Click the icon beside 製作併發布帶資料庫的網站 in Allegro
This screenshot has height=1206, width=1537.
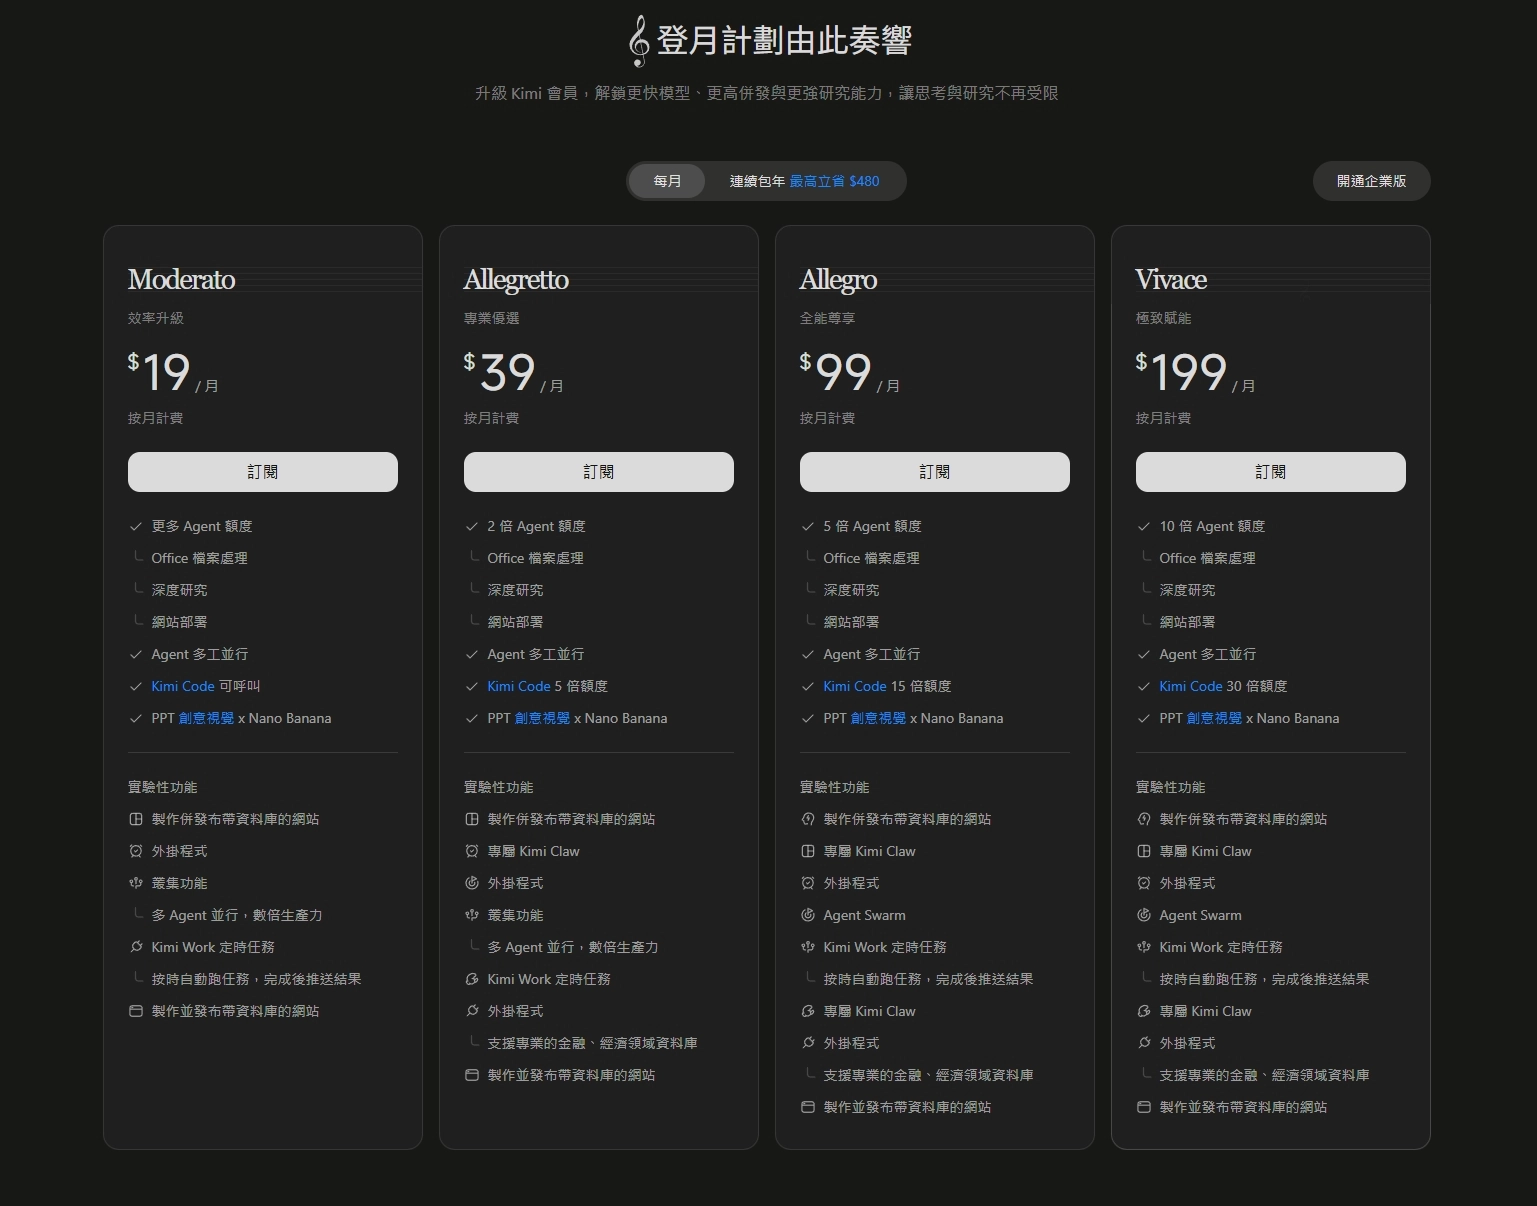point(808,819)
